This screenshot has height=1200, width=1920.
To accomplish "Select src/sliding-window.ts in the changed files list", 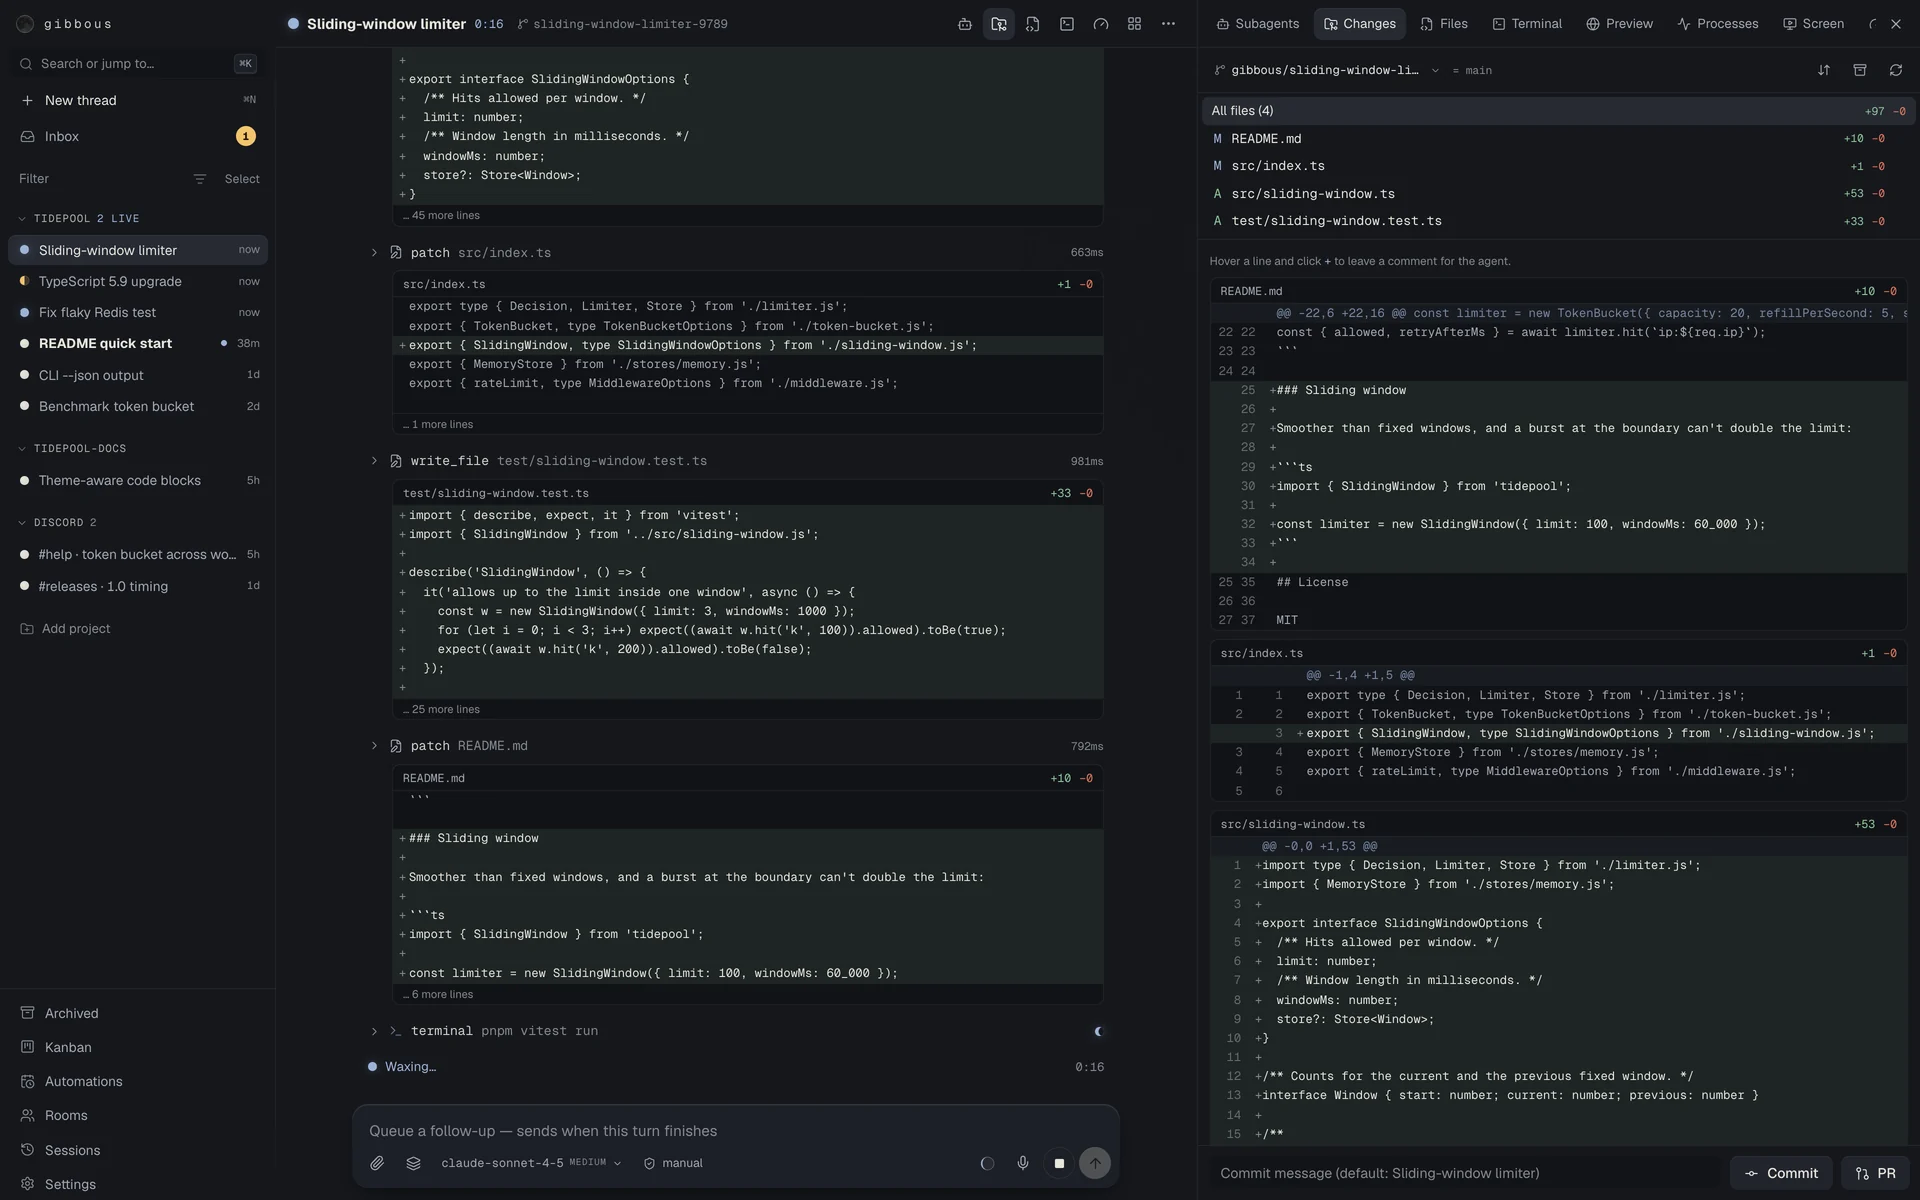I will [1558, 194].
